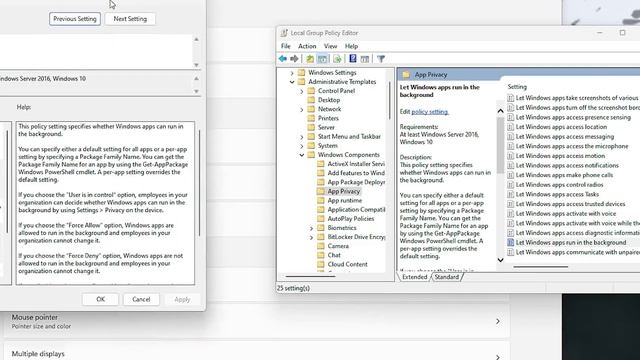The width and height of the screenshot is (640, 360).
Task: Click the App Privacy header folder icon
Action: coord(406,75)
